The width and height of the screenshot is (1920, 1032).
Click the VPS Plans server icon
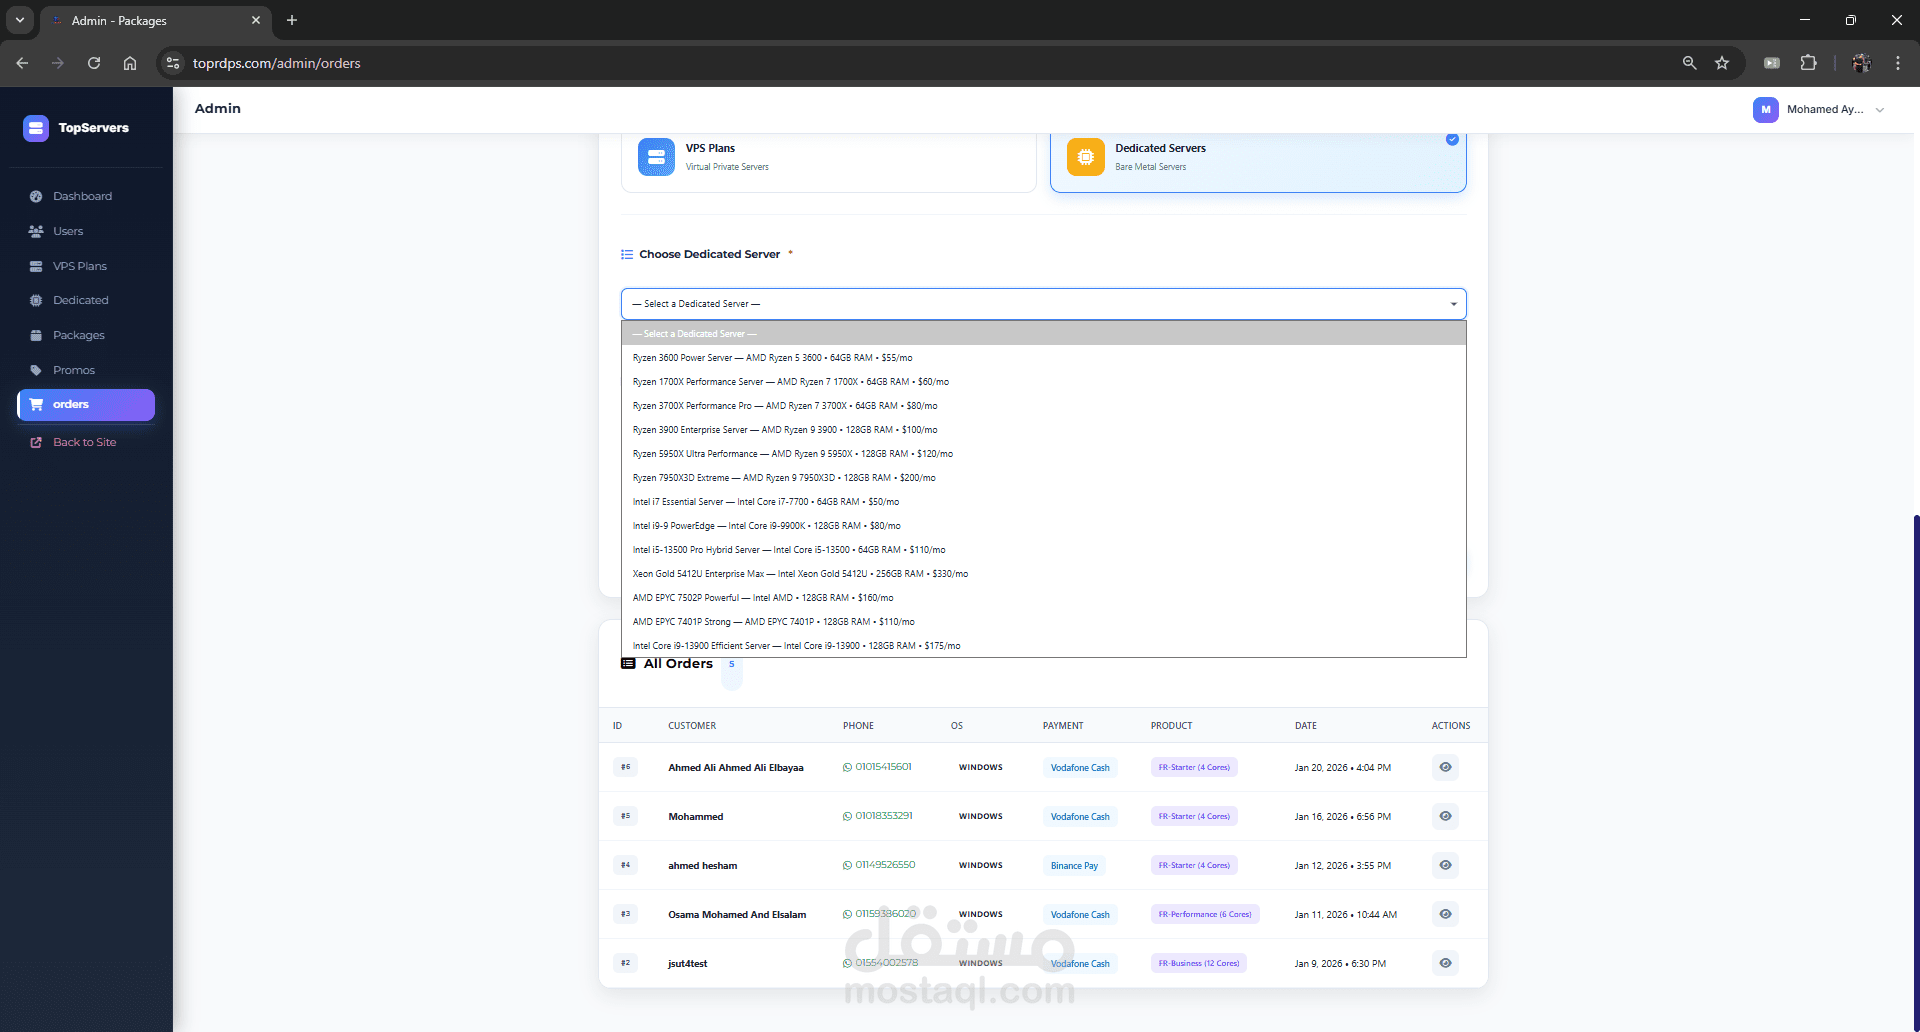tap(656, 157)
